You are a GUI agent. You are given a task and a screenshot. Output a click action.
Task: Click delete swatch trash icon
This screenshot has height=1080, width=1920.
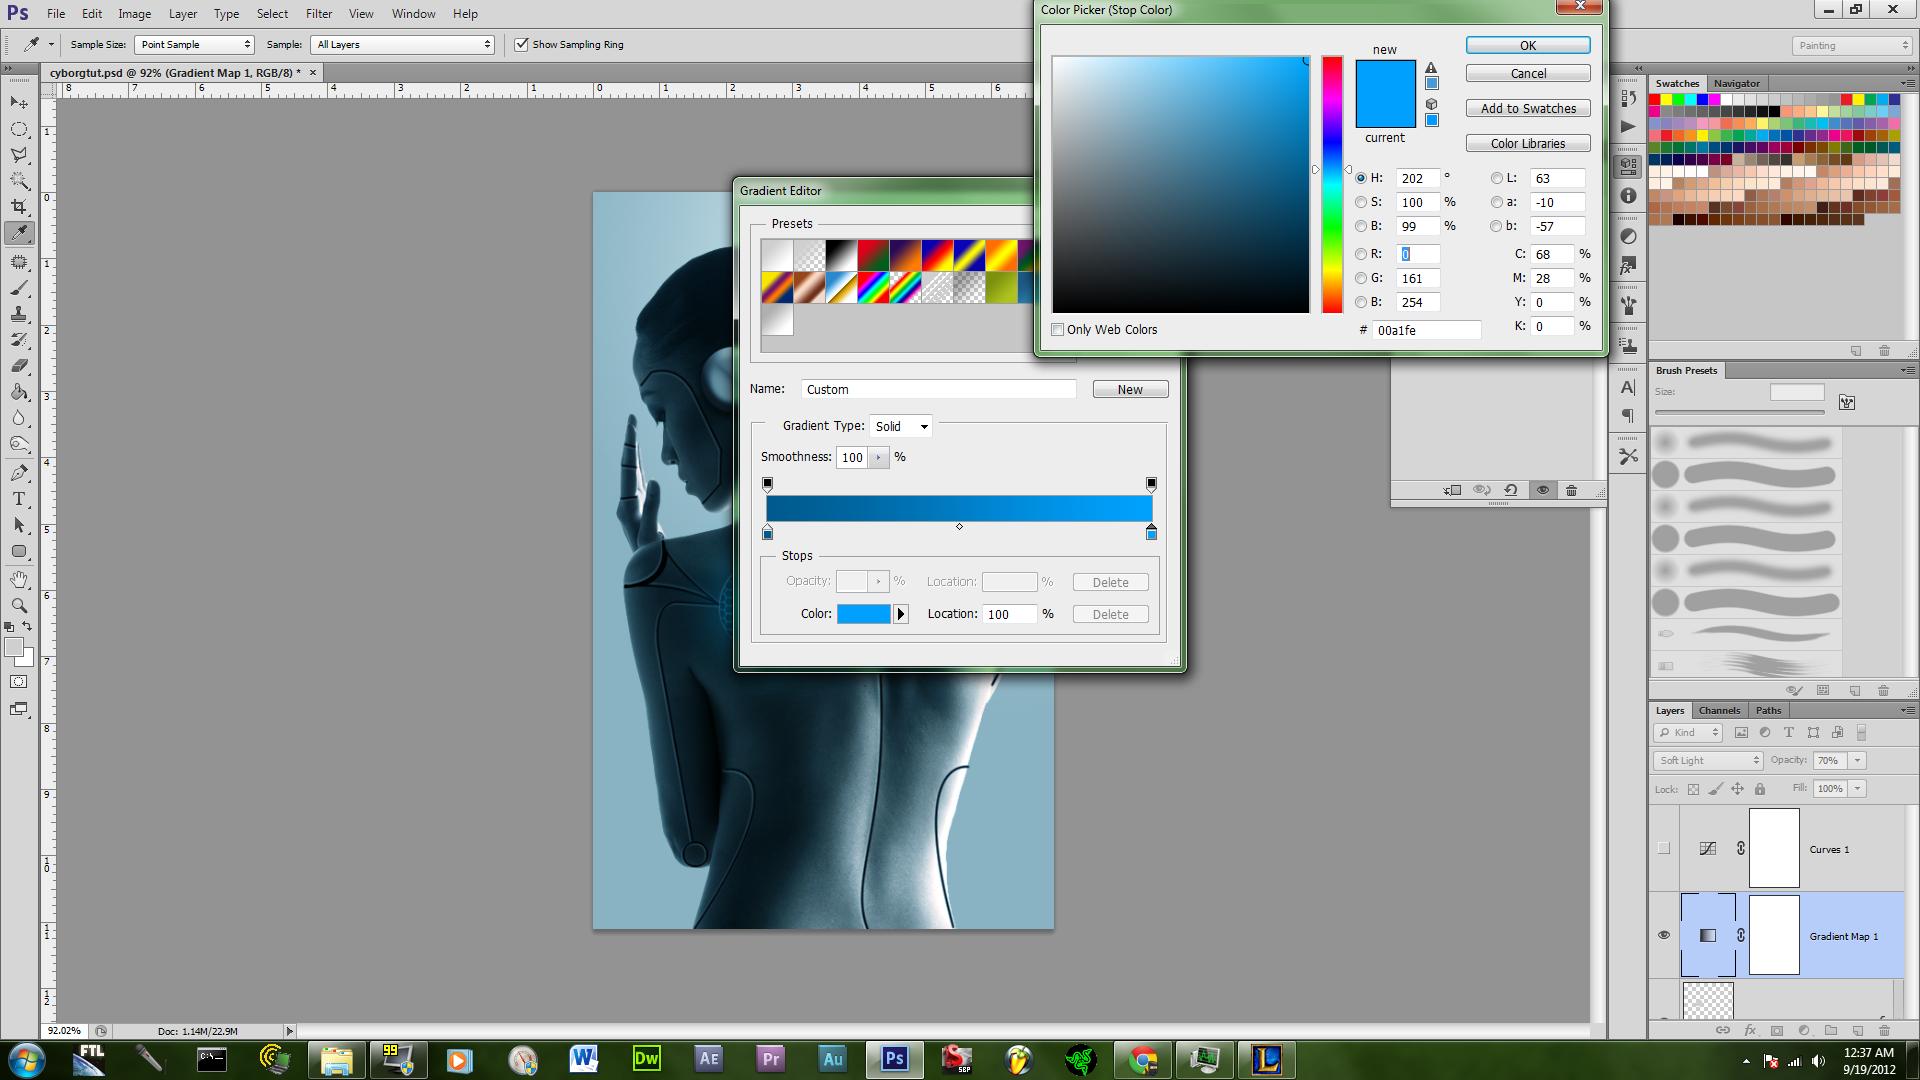1884,351
